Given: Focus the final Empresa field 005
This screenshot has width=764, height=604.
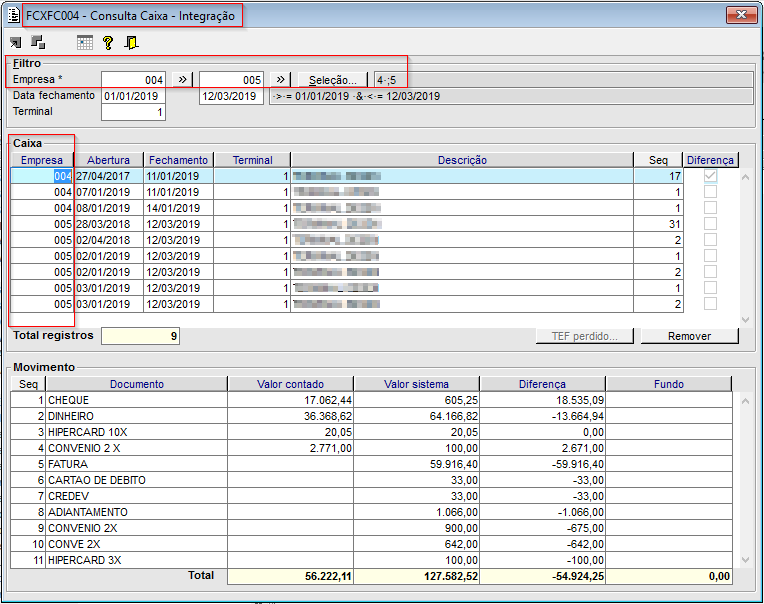Looking at the screenshot, I should pyautogui.click(x=231, y=80).
